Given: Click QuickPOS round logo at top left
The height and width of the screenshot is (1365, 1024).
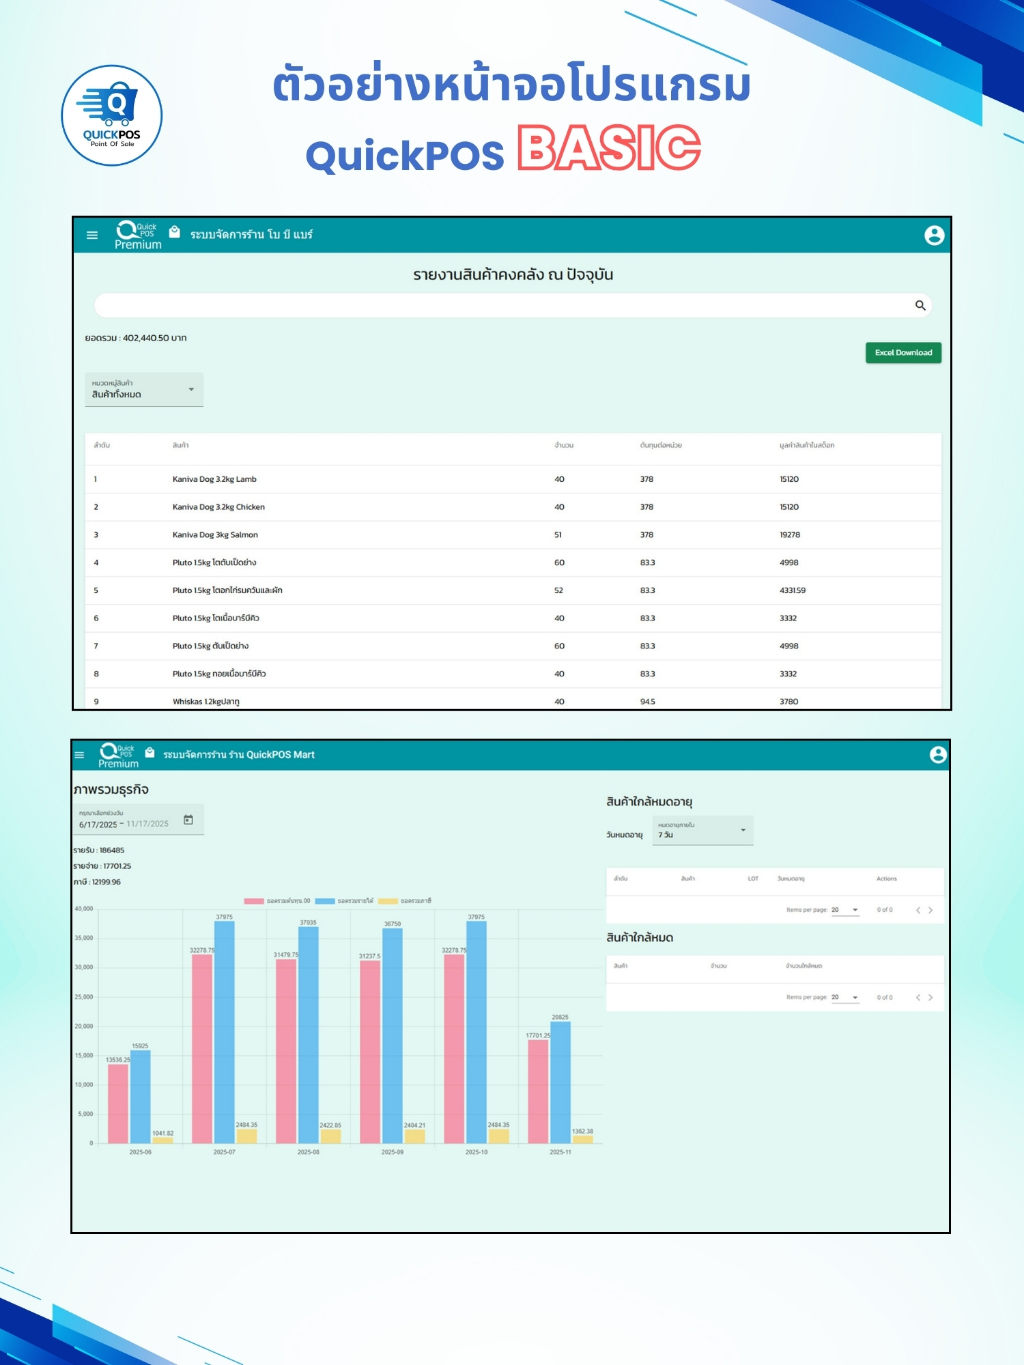Looking at the screenshot, I should tap(112, 116).
